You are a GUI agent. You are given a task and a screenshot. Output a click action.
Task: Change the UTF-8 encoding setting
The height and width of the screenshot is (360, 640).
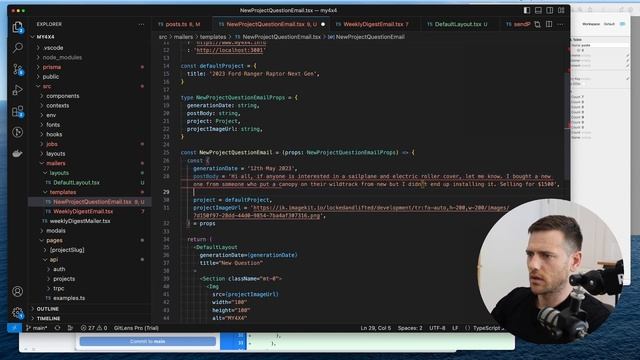coord(437,328)
